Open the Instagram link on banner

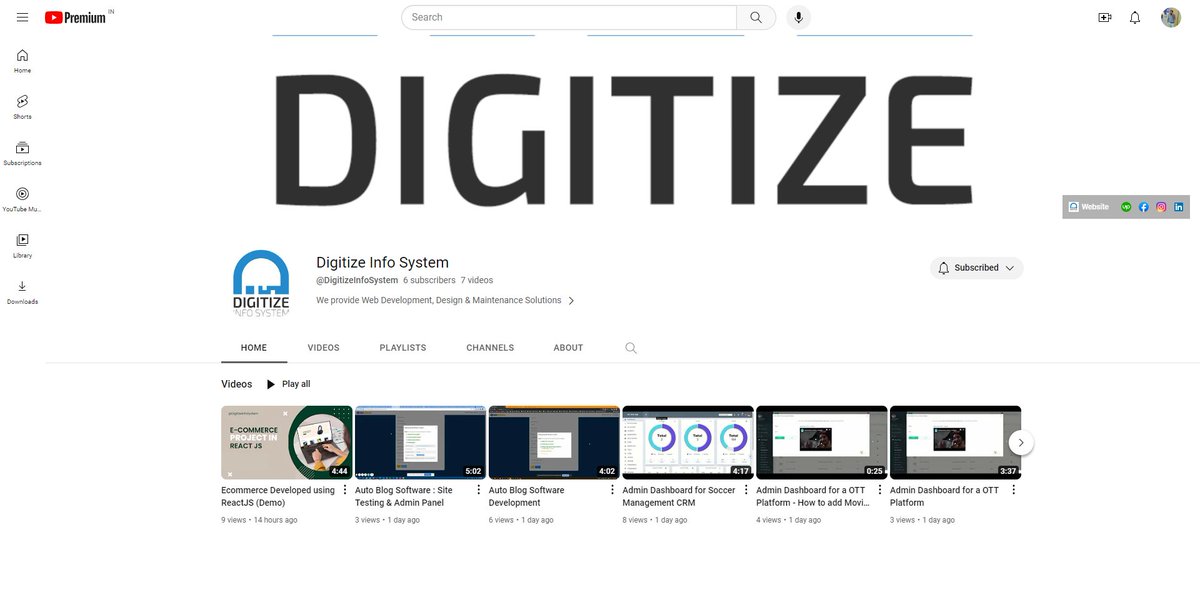1161,207
